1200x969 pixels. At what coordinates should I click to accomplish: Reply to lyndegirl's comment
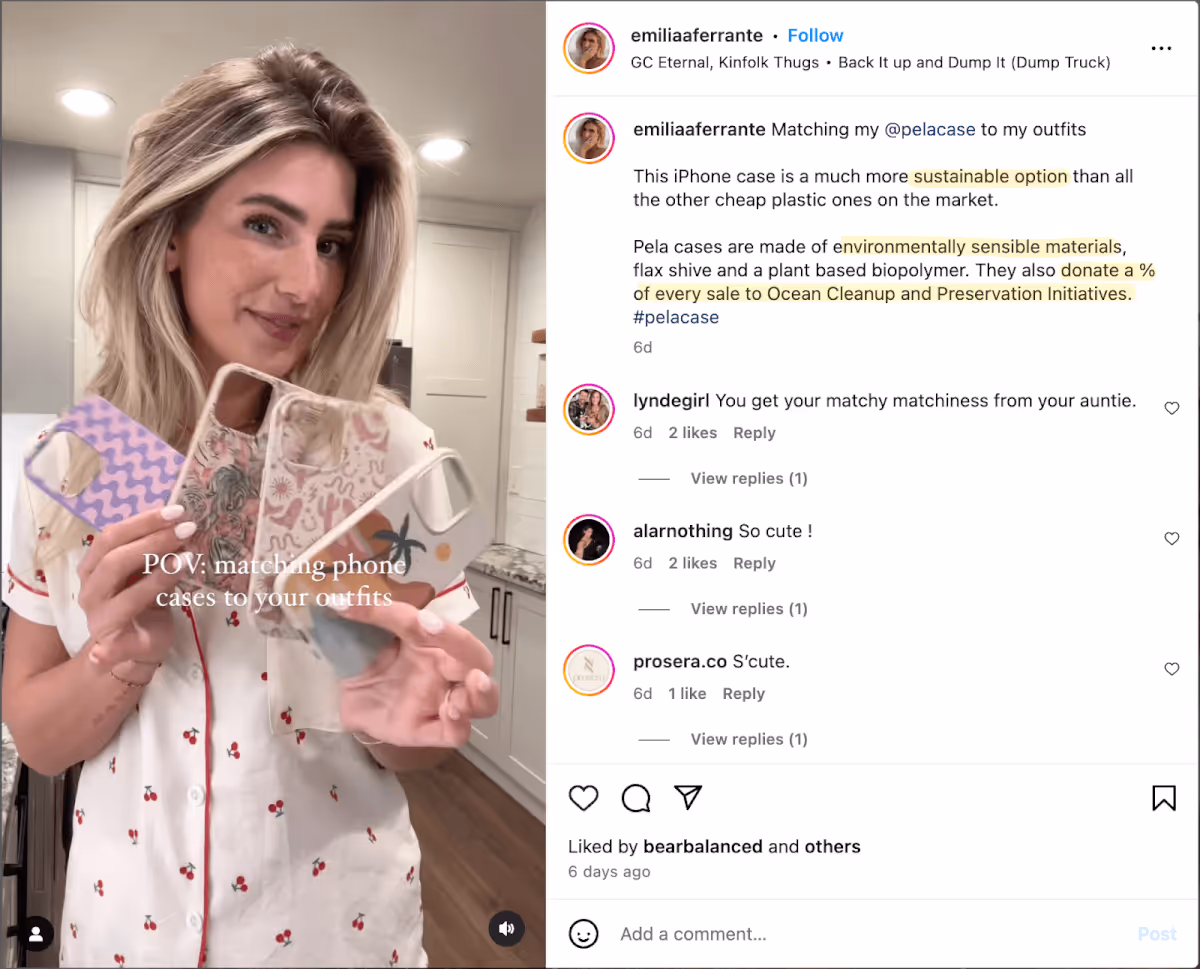[754, 433]
